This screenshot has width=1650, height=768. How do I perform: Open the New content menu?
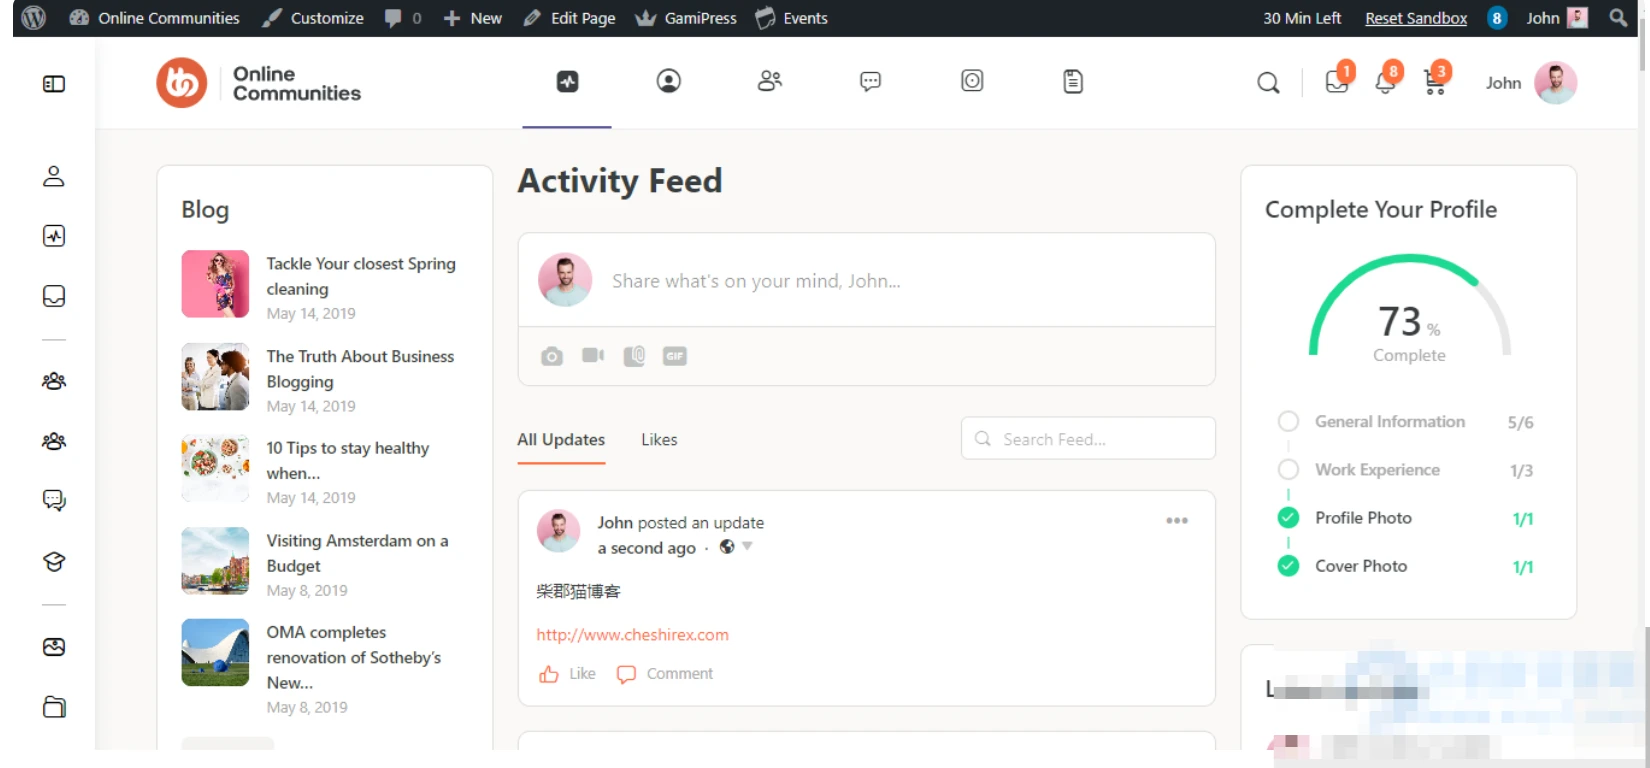point(472,18)
